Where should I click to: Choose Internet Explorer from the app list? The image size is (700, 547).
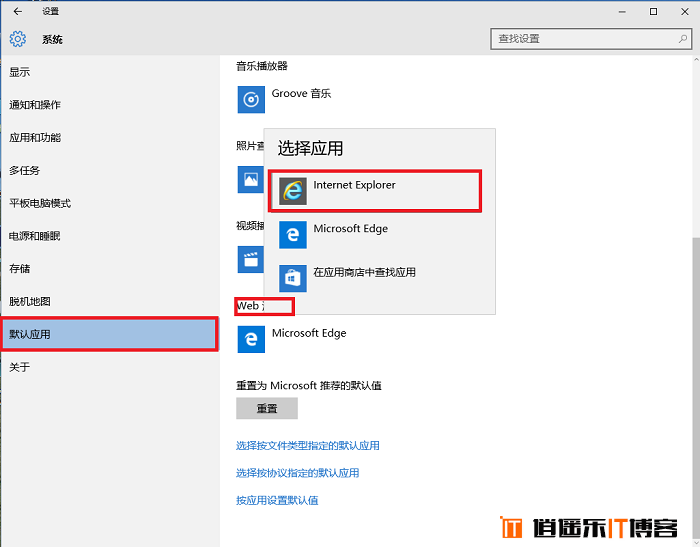click(375, 191)
